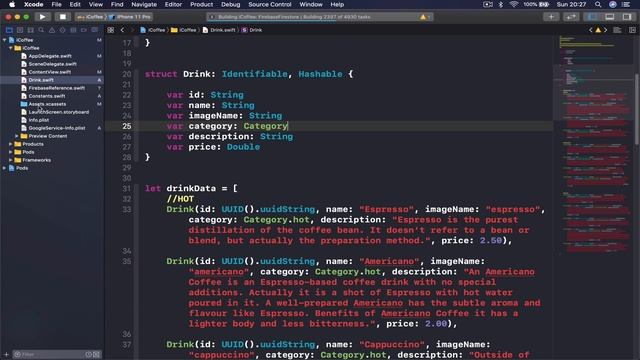Open the Debug menu
640x360 pixels.
pyautogui.click(x=231, y=4)
